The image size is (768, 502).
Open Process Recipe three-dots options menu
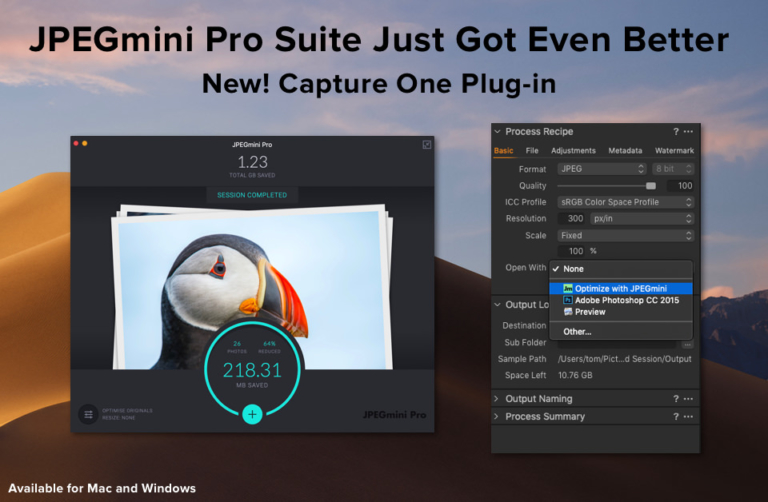point(688,131)
